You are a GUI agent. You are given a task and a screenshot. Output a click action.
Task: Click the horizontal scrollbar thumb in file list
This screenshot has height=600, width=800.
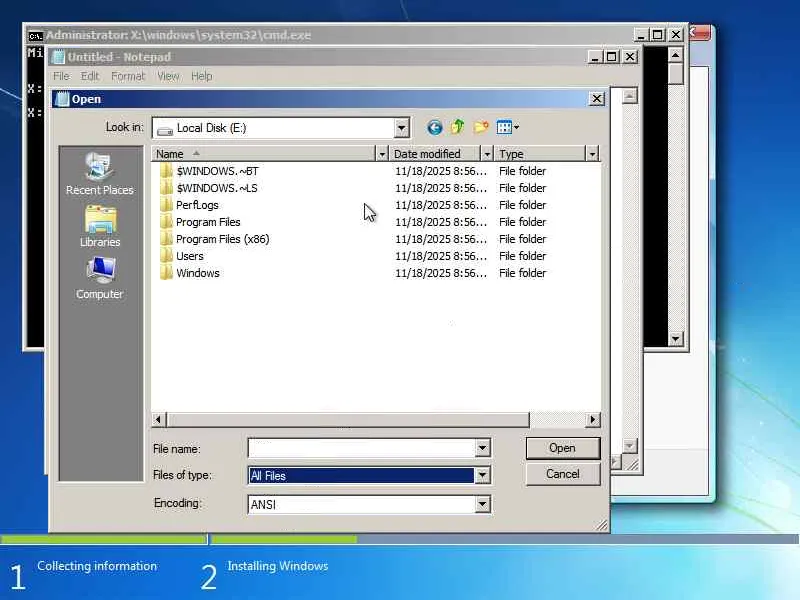click(347, 419)
